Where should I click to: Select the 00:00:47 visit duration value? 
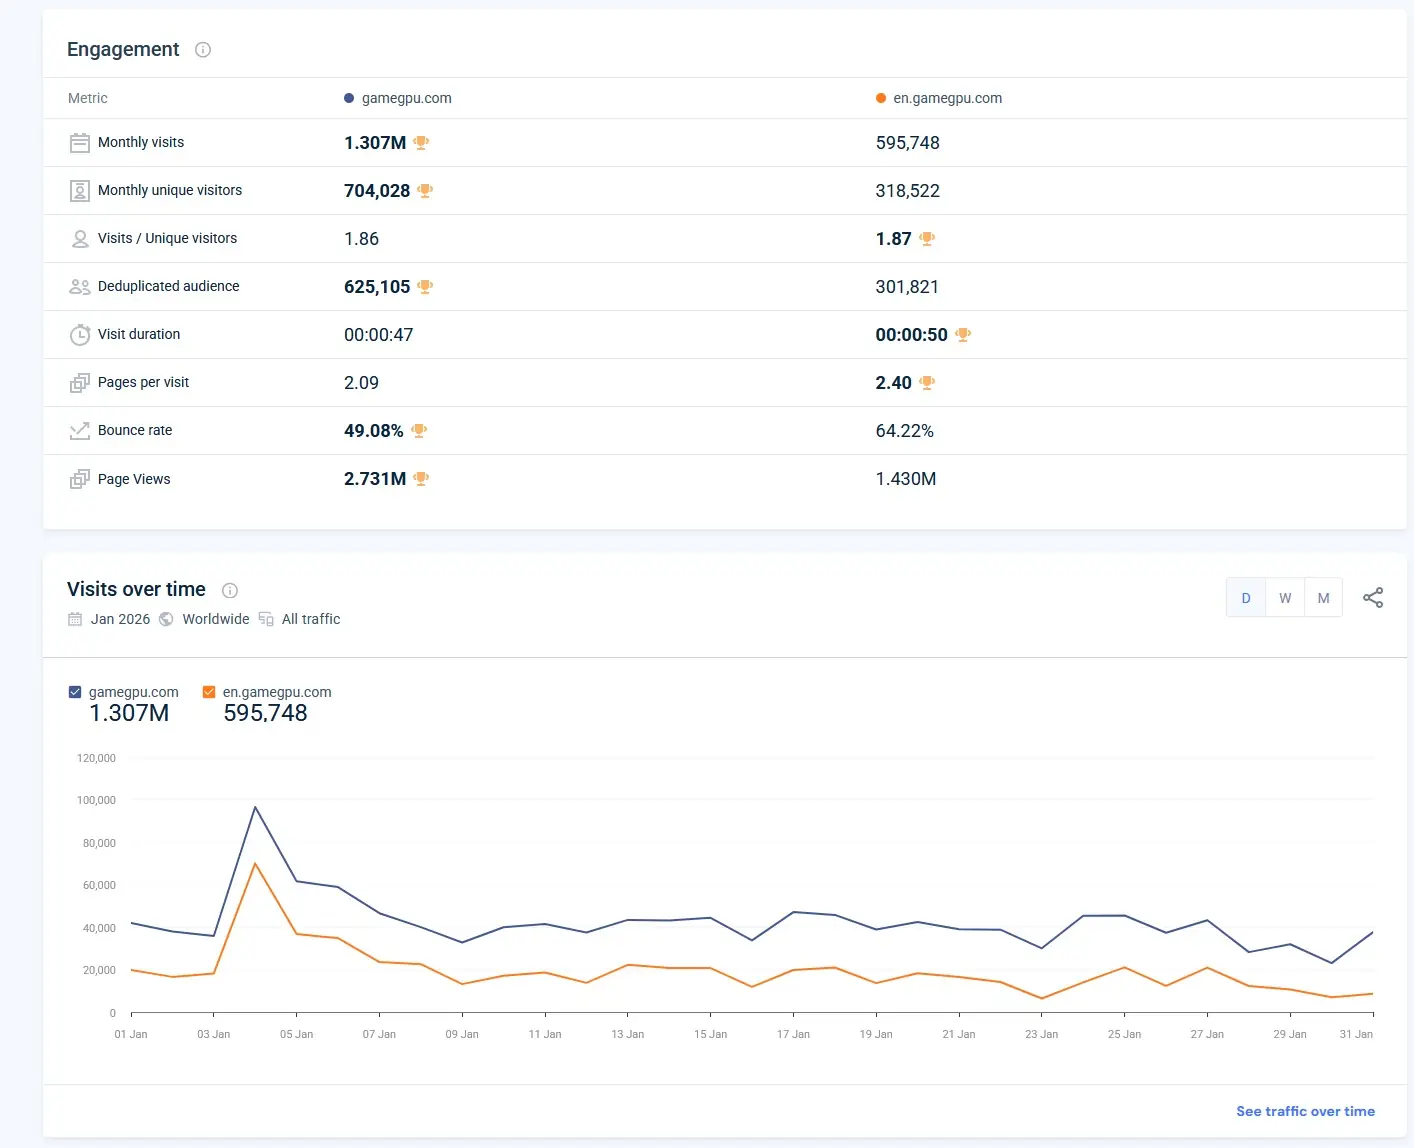click(x=379, y=335)
